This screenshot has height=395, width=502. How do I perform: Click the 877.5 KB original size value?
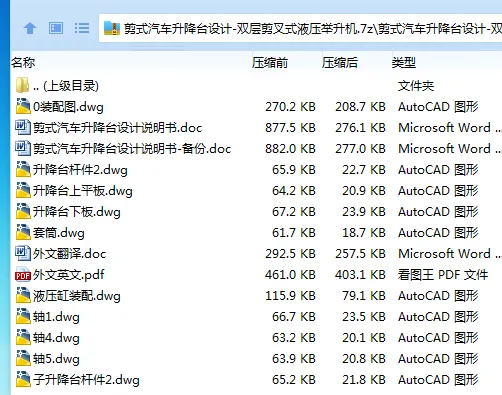[290, 128]
